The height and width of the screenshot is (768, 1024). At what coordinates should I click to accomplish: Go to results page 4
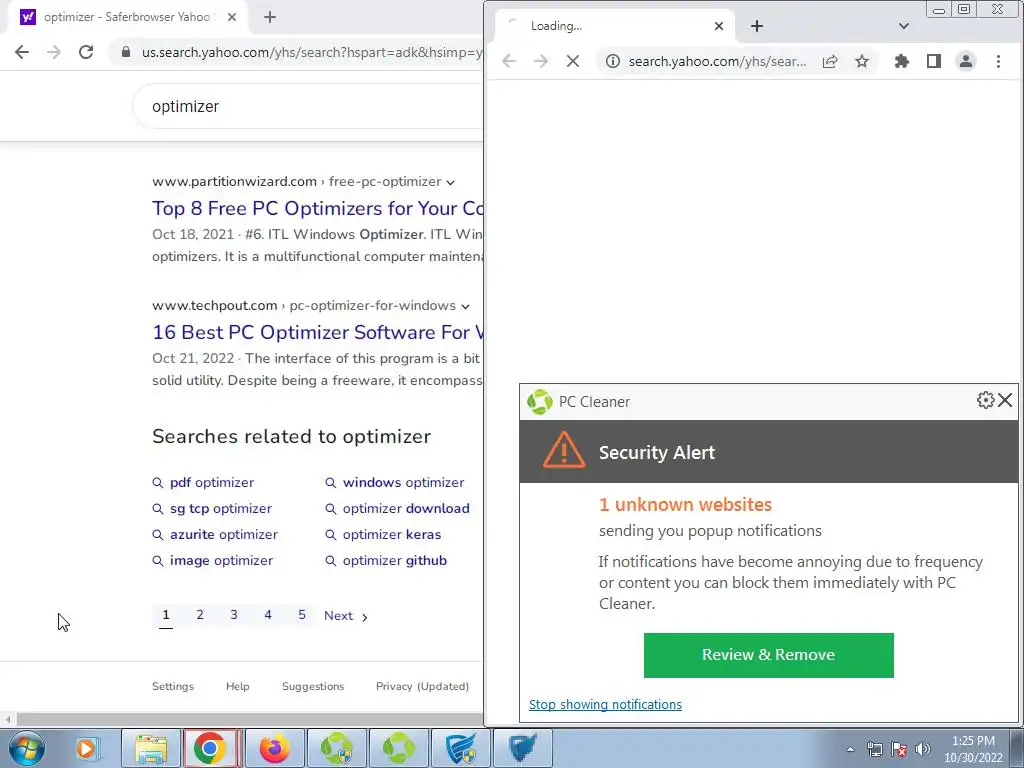(268, 615)
